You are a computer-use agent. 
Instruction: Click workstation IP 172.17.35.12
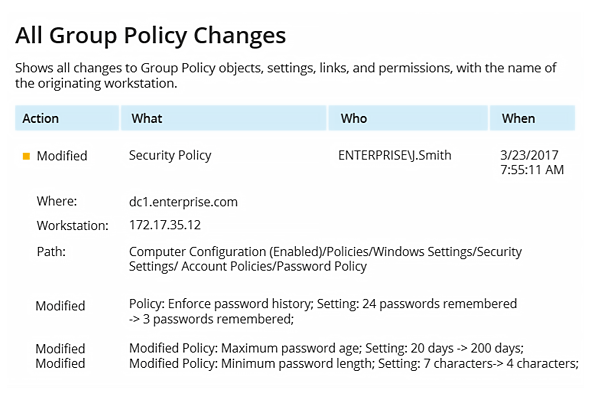click(165, 225)
